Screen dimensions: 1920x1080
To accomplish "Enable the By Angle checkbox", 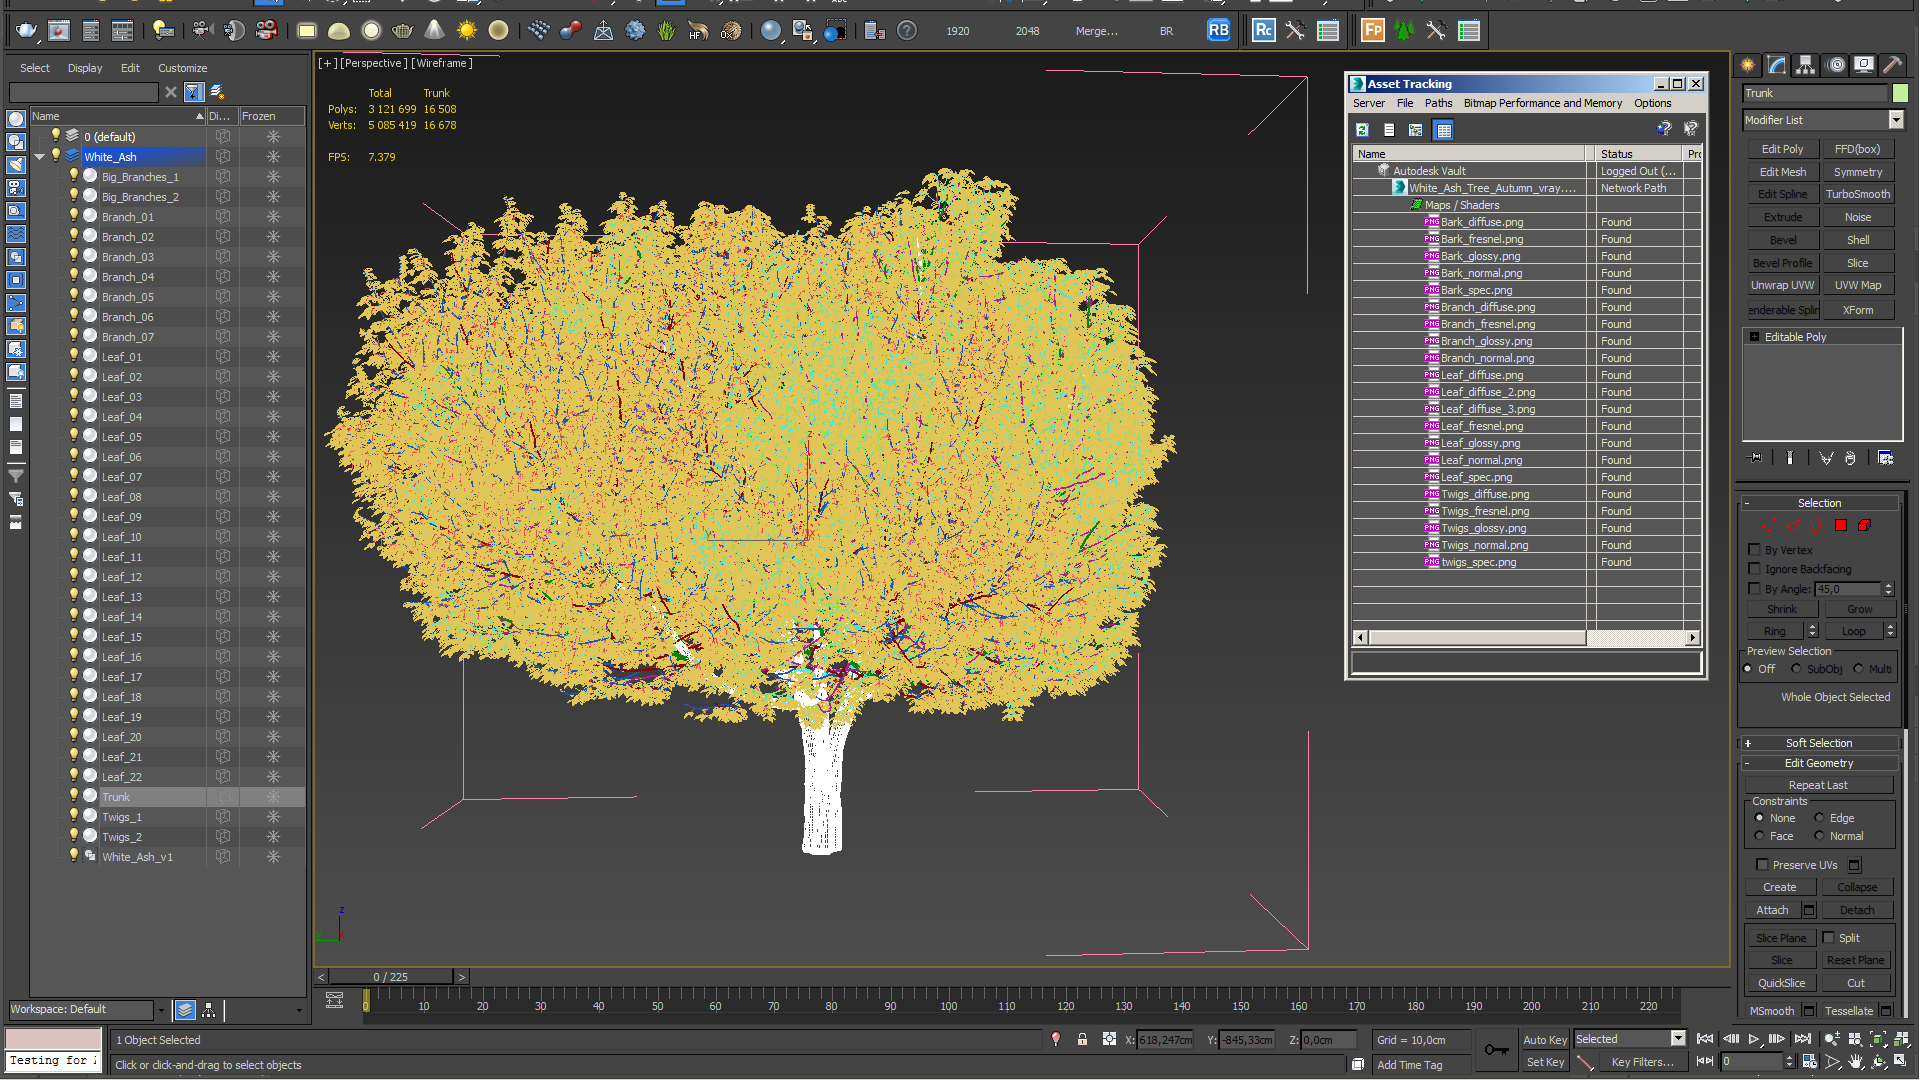I will pyautogui.click(x=1754, y=589).
